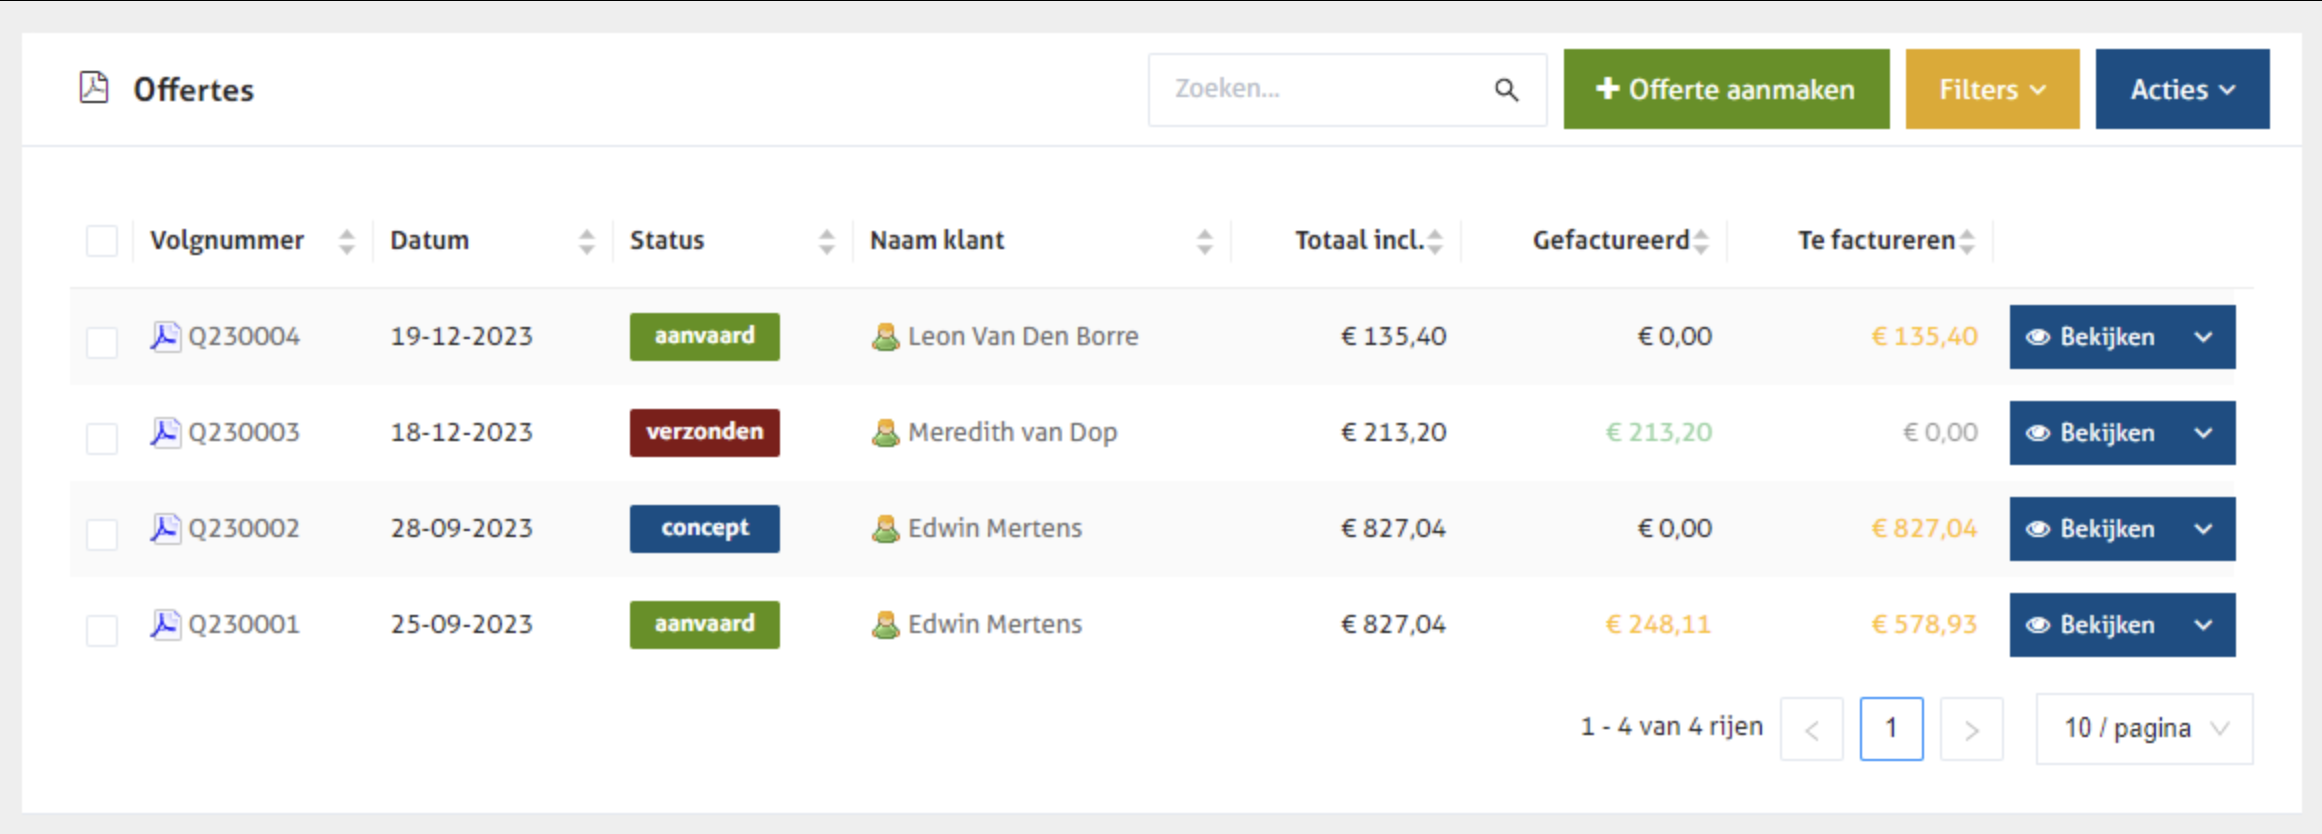Open customer link Leon Van Den Borre

[x=1022, y=337]
